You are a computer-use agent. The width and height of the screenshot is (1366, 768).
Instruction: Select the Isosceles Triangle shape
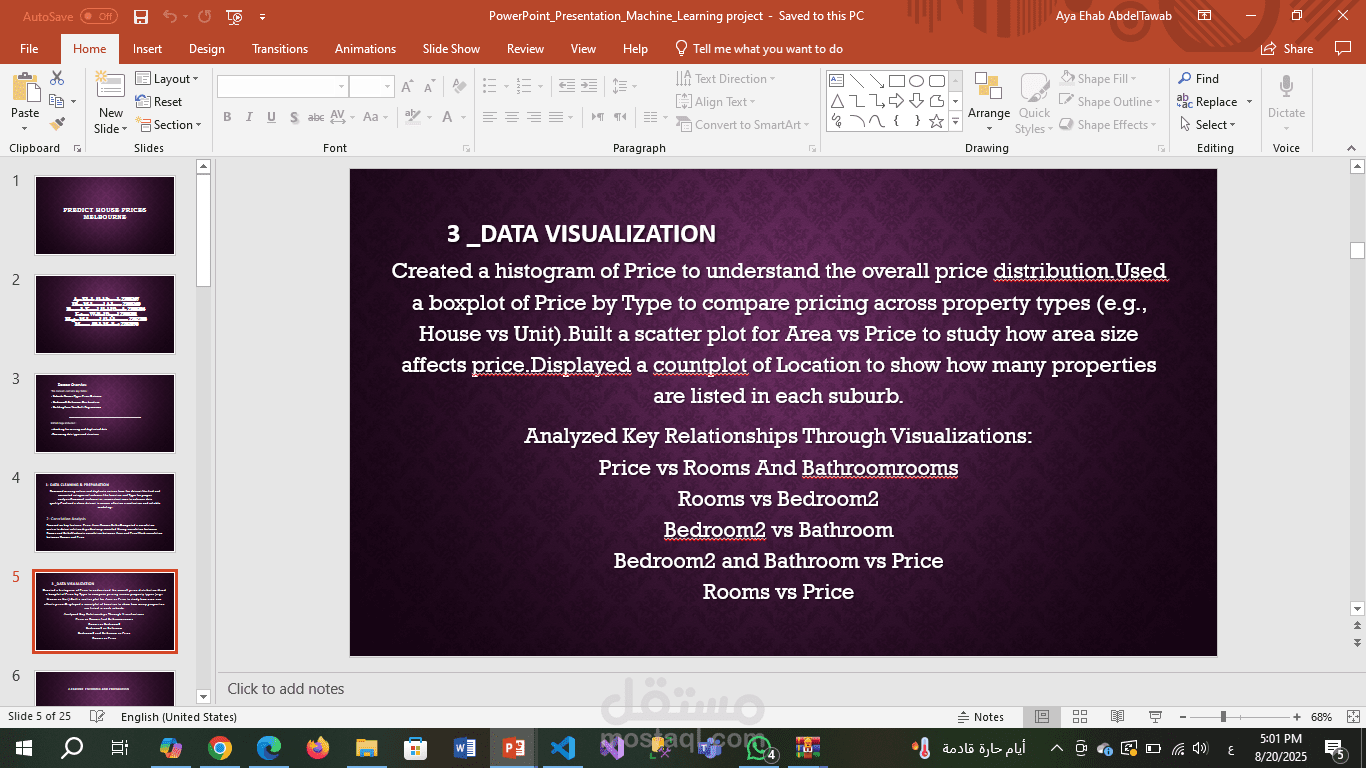(x=836, y=100)
